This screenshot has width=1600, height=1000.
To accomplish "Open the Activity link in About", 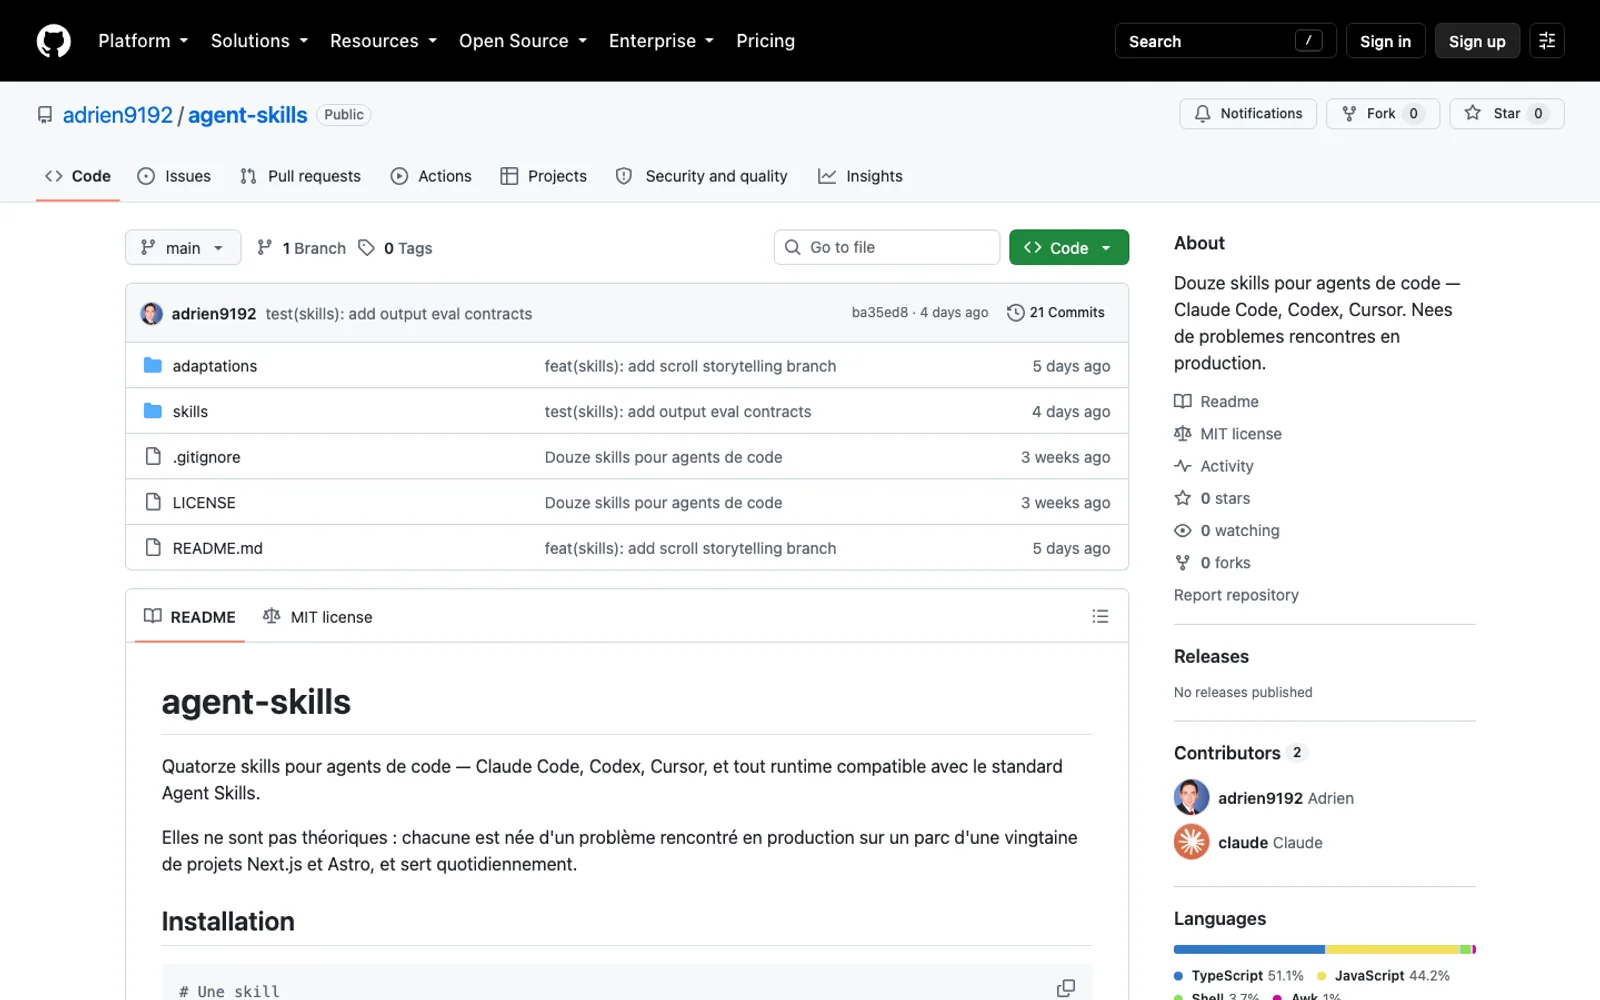I will (x=1214, y=466).
